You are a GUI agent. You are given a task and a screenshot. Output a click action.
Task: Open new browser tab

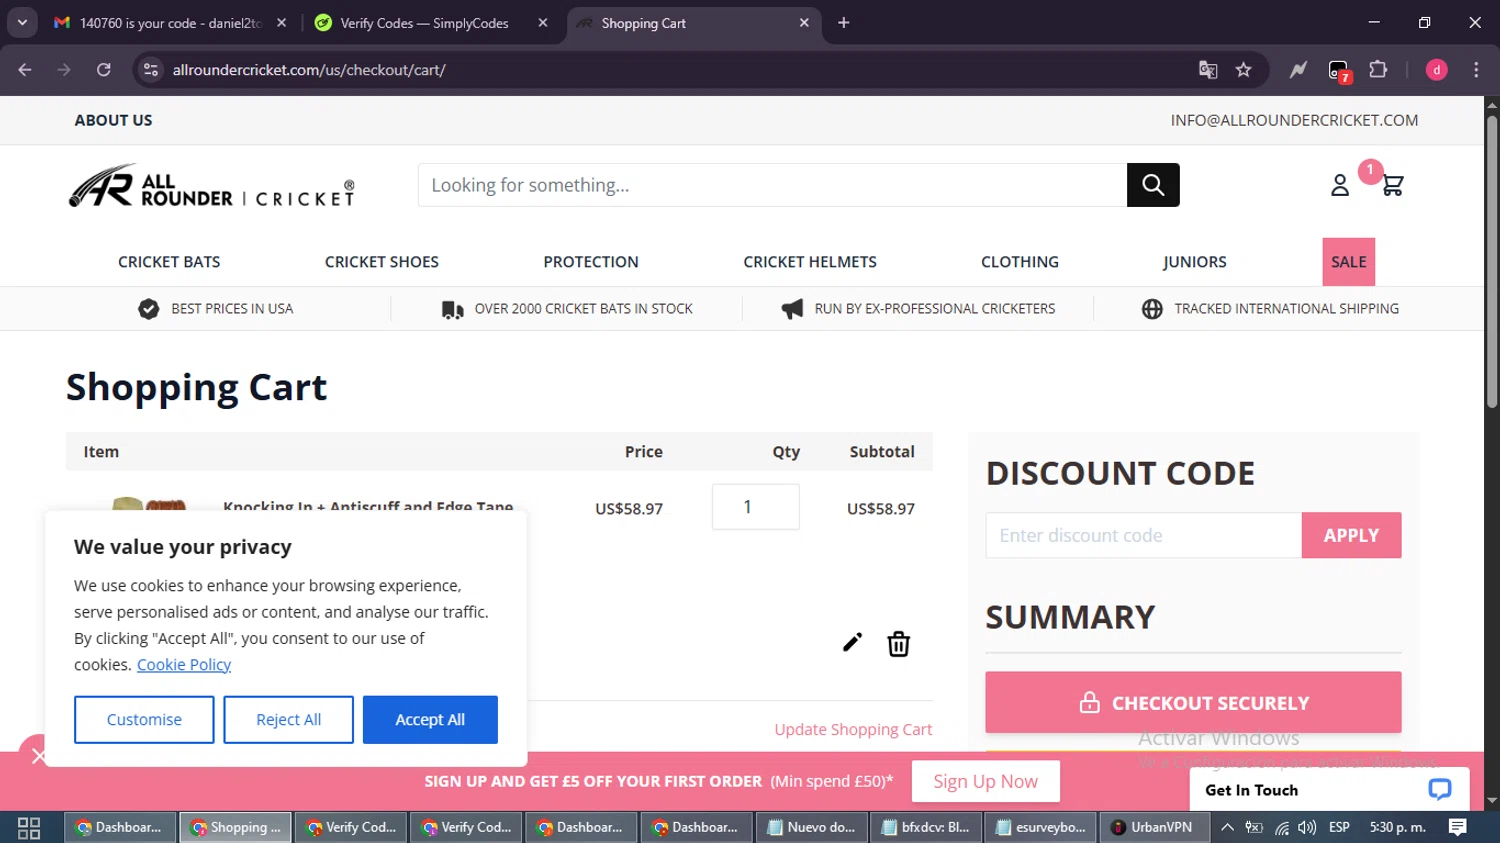click(844, 23)
